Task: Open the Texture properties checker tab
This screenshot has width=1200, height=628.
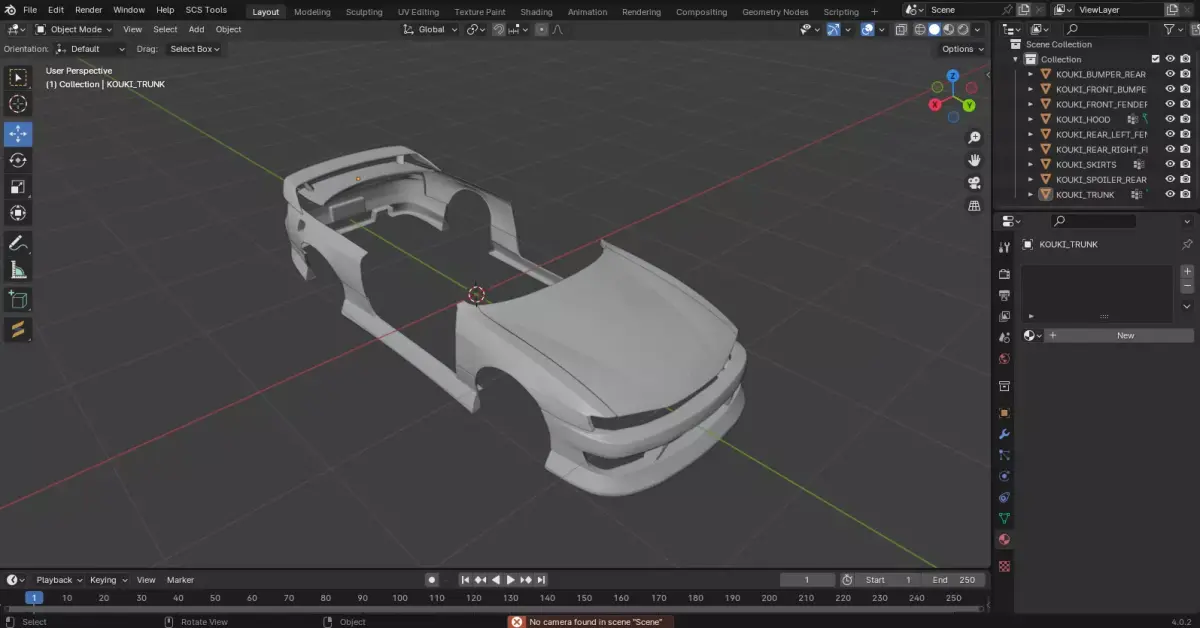Action: pos(1004,566)
